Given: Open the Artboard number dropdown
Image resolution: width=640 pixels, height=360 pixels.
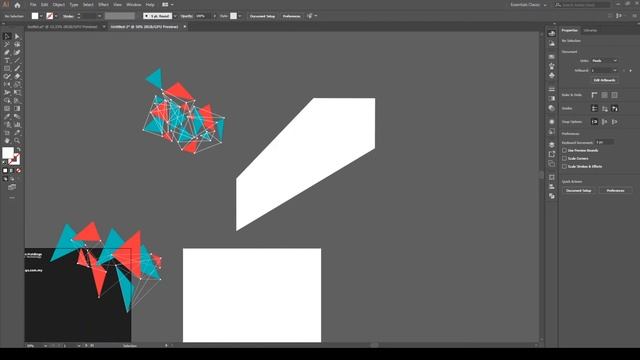Looking at the screenshot, I should pos(604,71).
